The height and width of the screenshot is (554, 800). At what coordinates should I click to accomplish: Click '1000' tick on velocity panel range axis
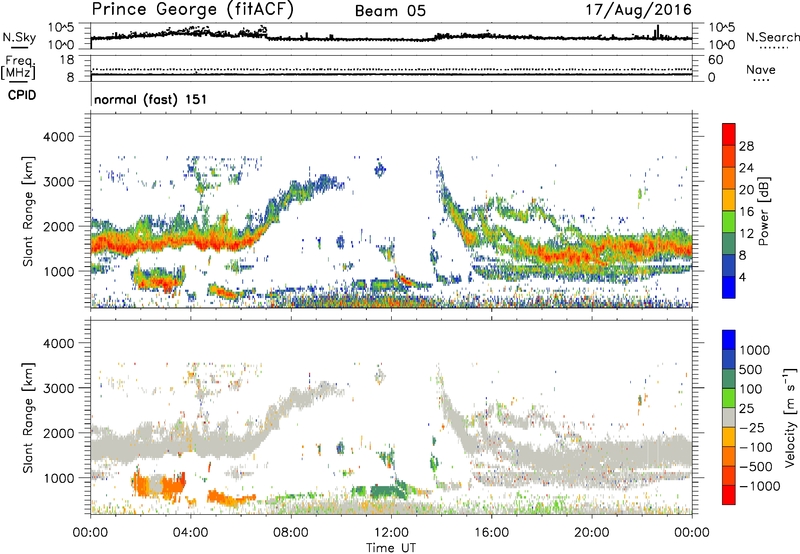(59, 478)
